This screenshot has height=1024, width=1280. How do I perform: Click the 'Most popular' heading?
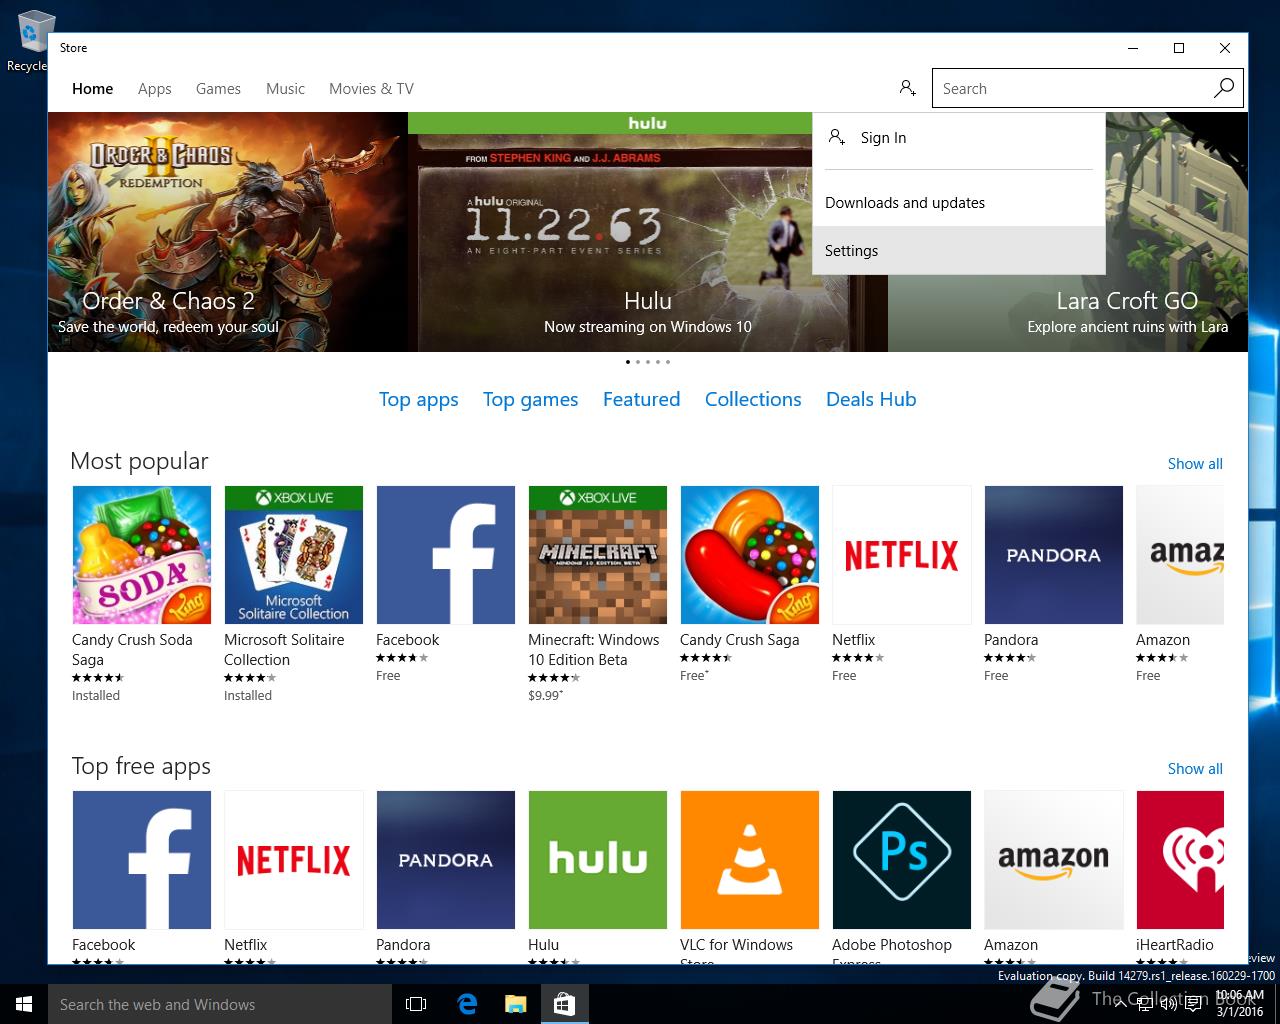click(x=139, y=461)
